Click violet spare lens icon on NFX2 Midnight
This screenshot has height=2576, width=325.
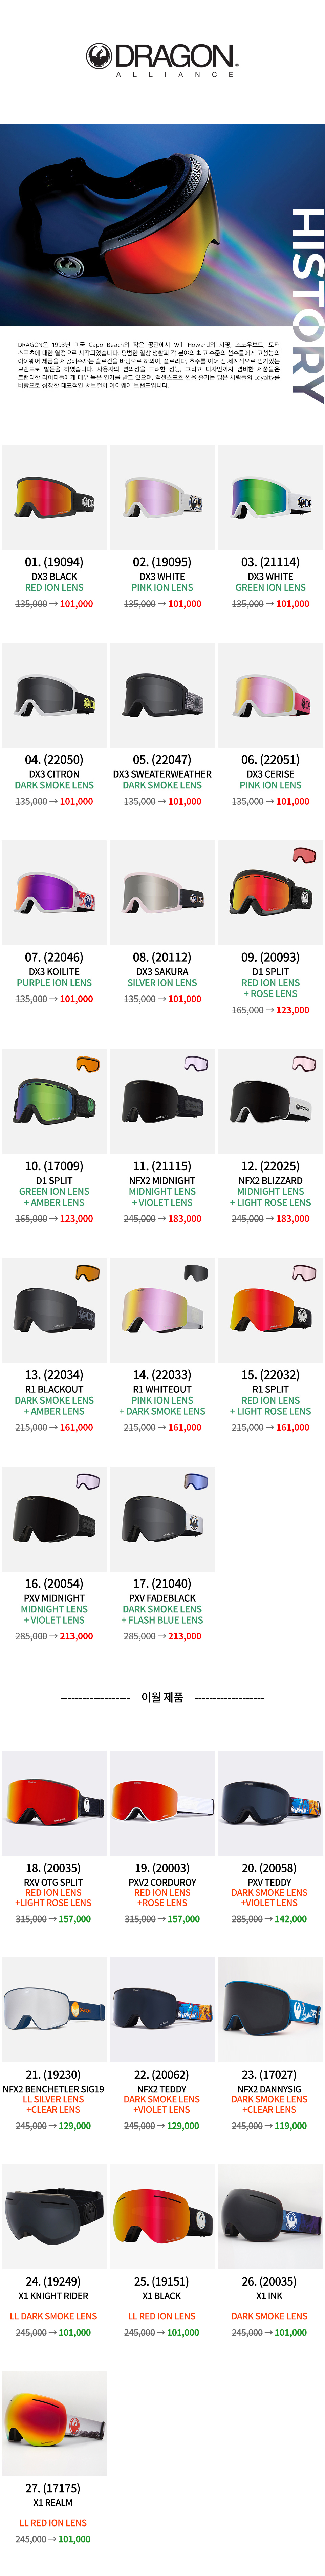[x=196, y=1064]
